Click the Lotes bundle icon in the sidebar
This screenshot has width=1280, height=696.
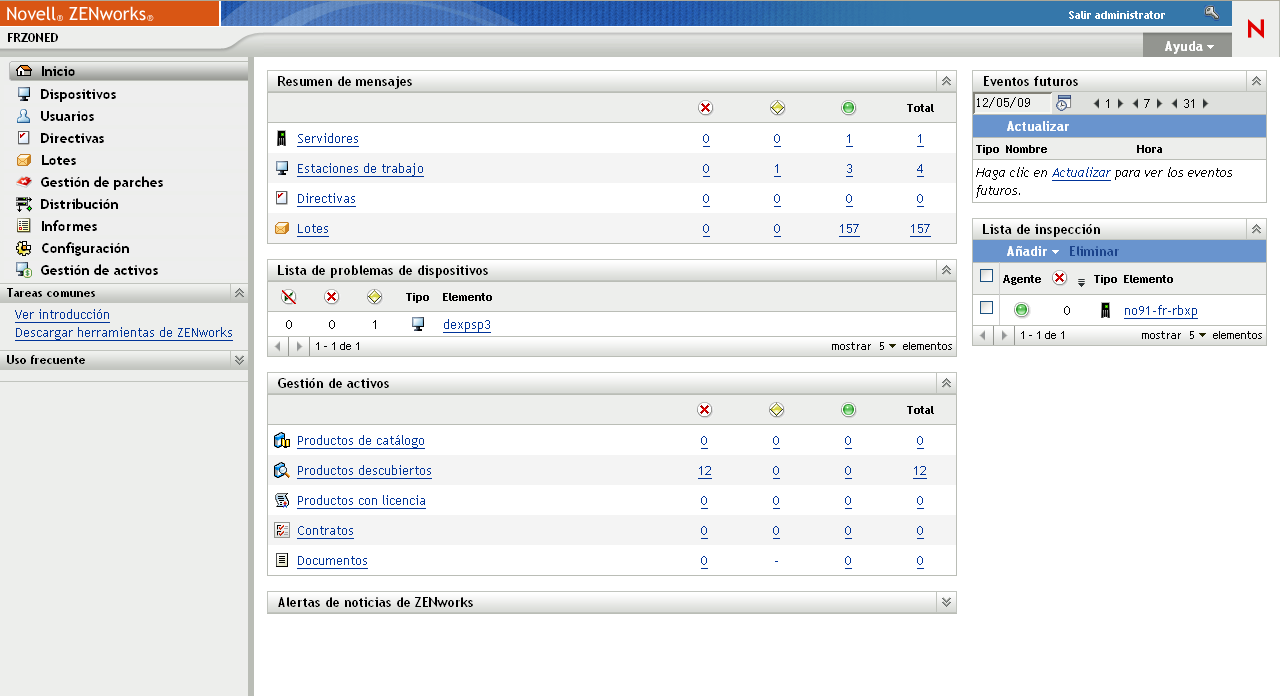tap(24, 160)
